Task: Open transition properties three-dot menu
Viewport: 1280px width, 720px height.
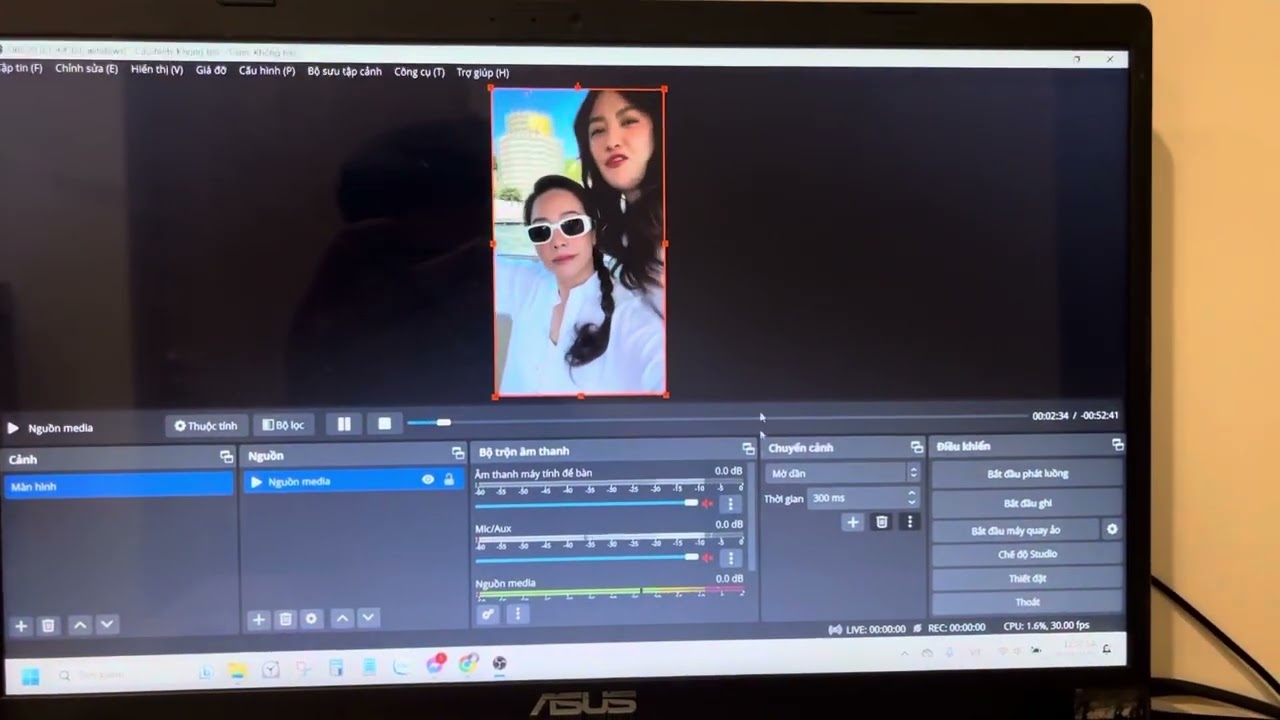Action: [909, 522]
